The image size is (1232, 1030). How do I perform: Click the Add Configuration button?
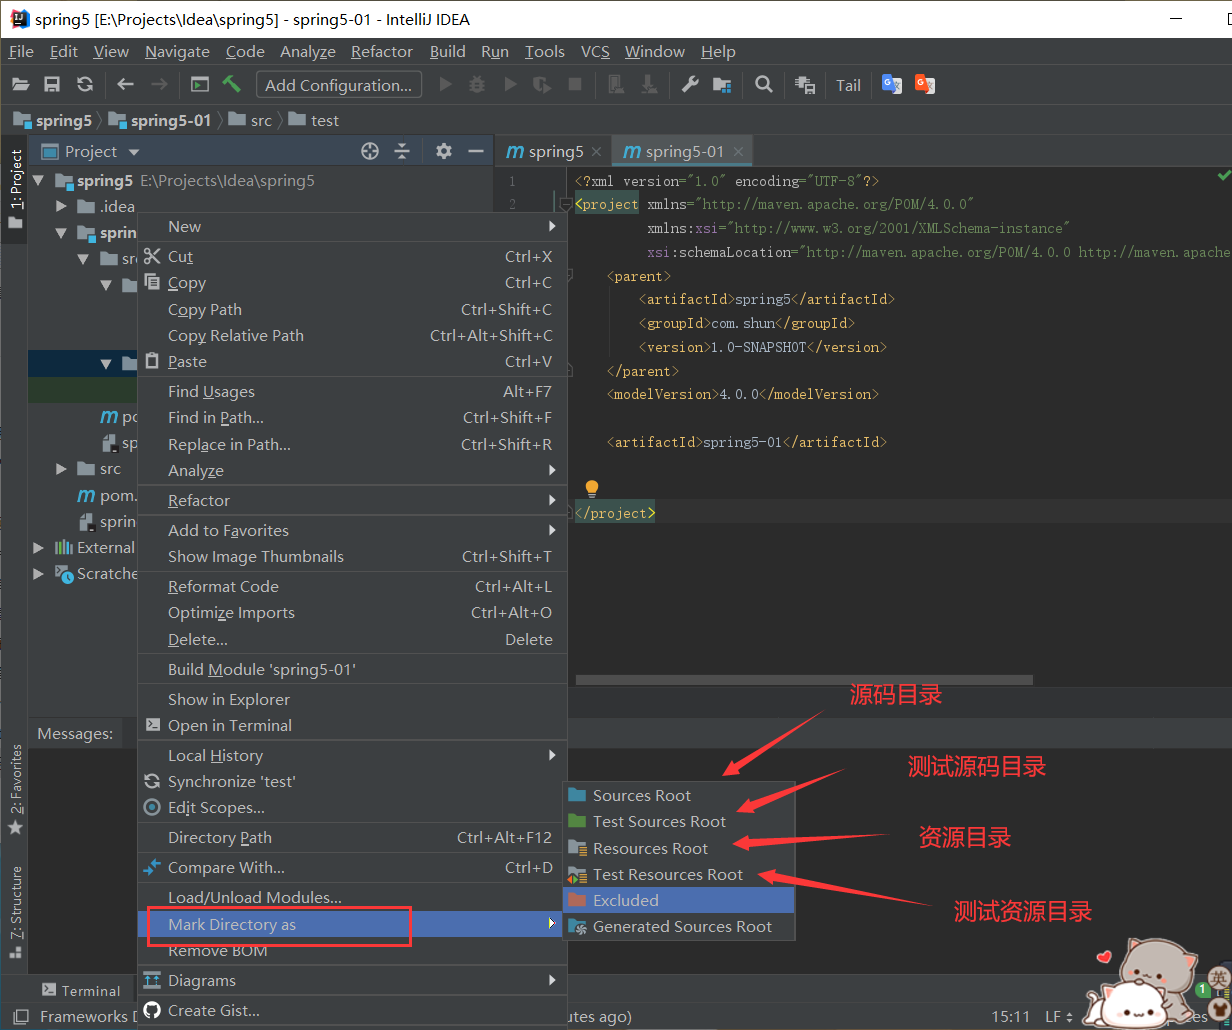tap(339, 85)
